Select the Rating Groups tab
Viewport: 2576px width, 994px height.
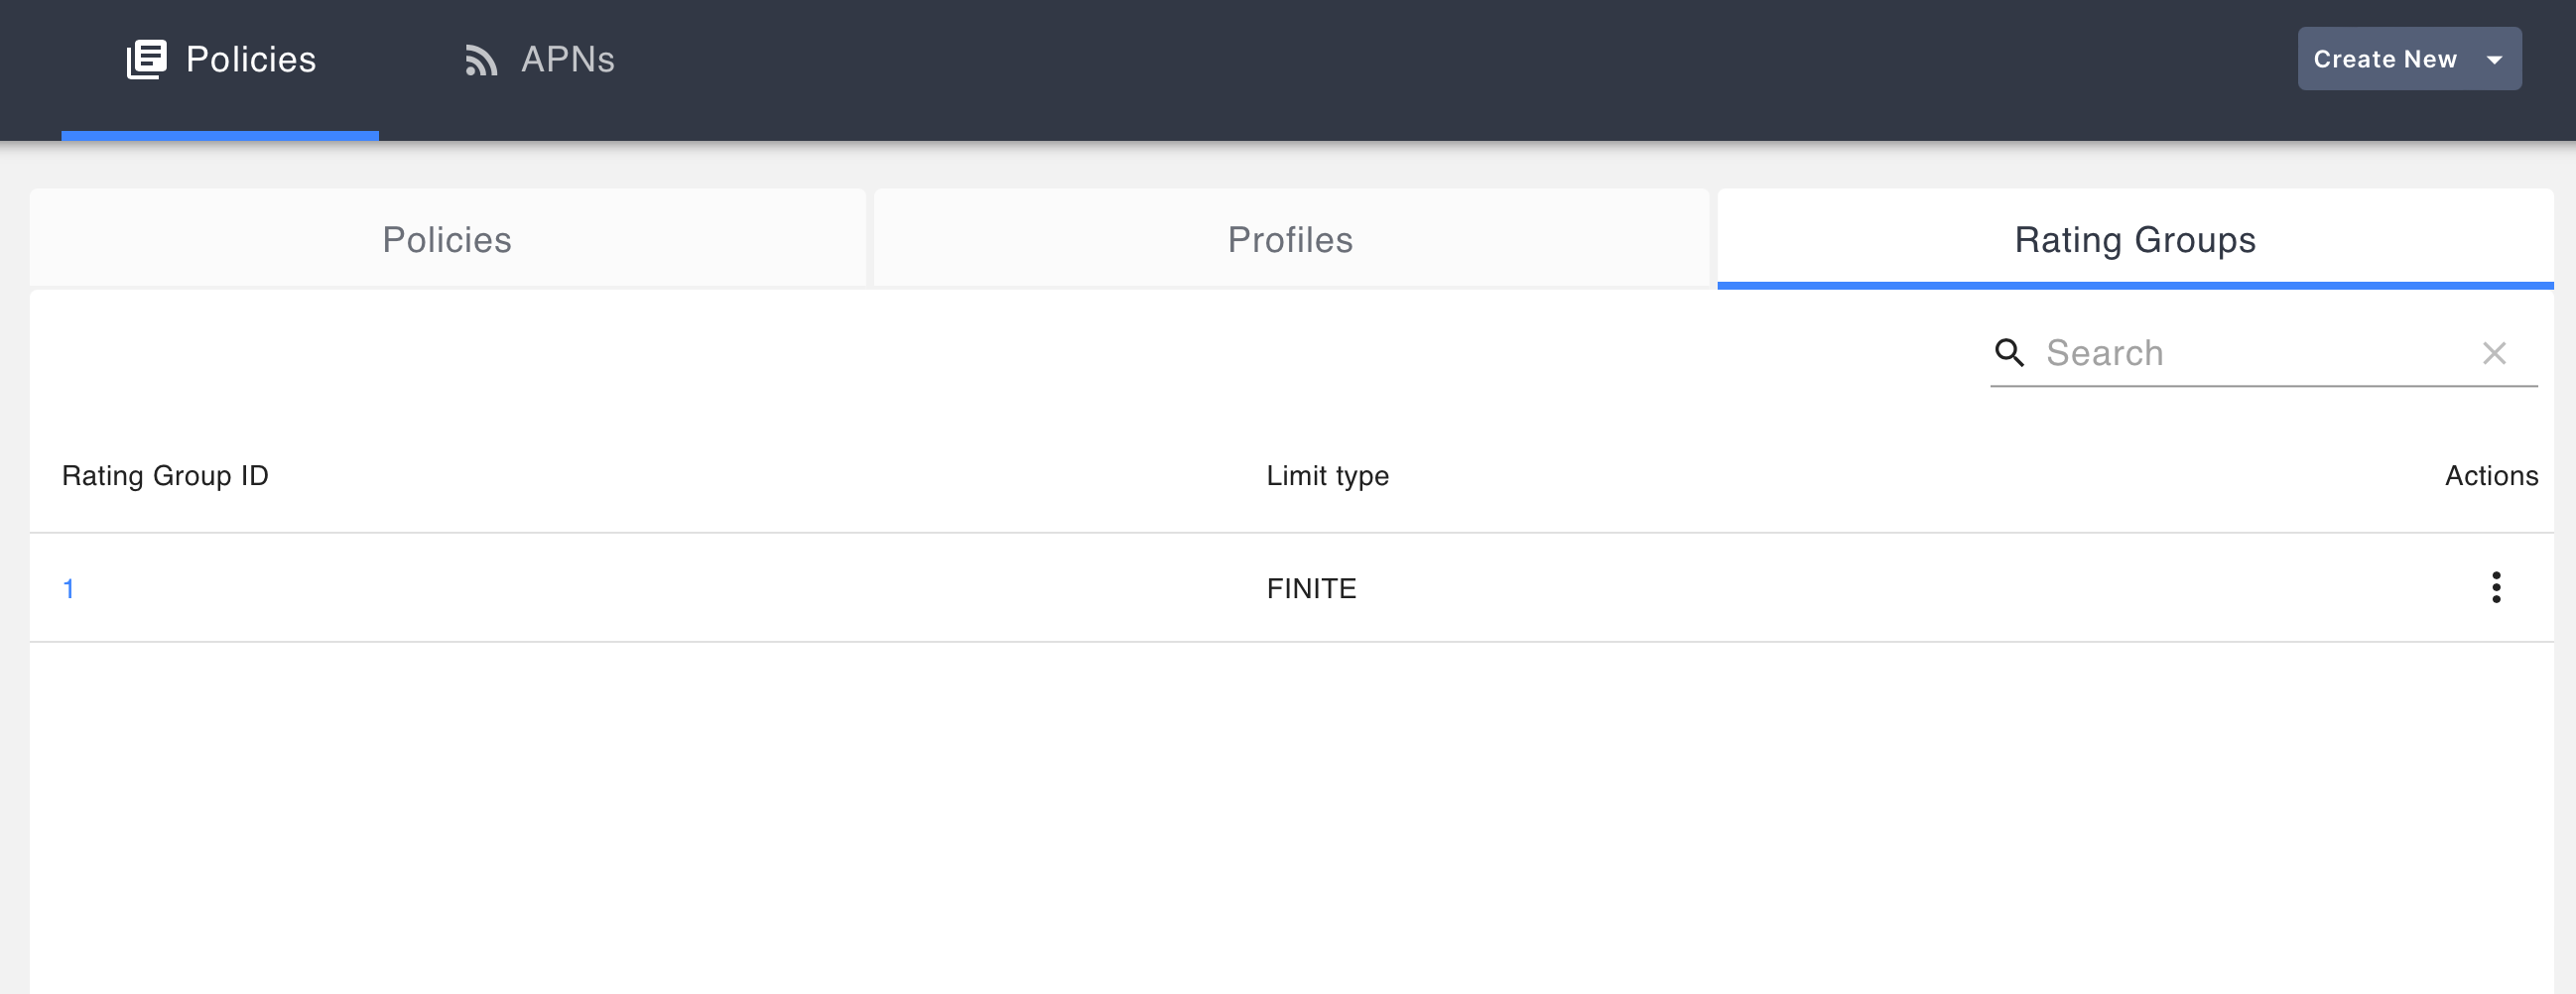tap(2133, 239)
